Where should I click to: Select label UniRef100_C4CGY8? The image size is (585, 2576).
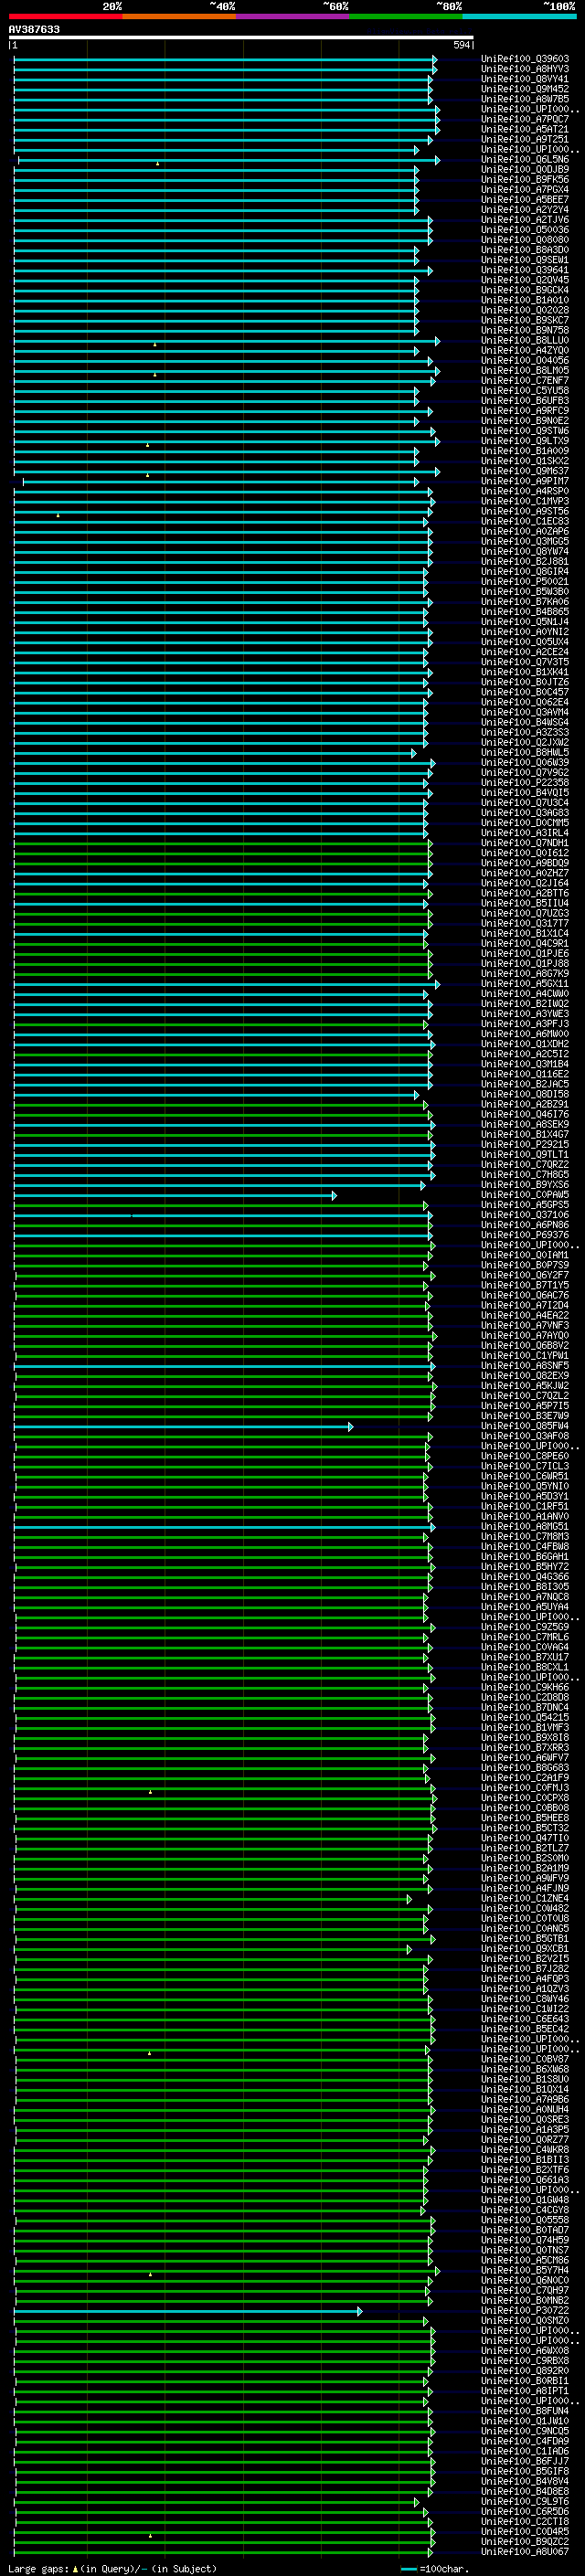[x=525, y=2209]
